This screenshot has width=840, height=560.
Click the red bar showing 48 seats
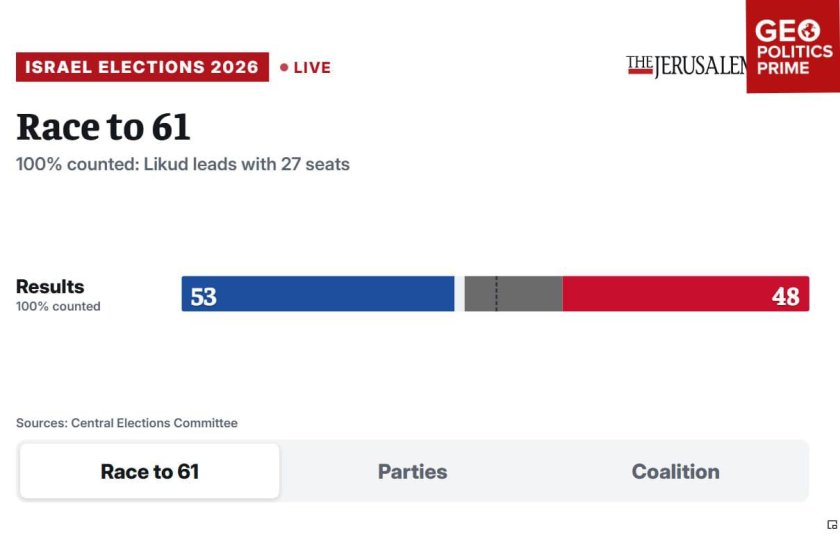point(686,294)
